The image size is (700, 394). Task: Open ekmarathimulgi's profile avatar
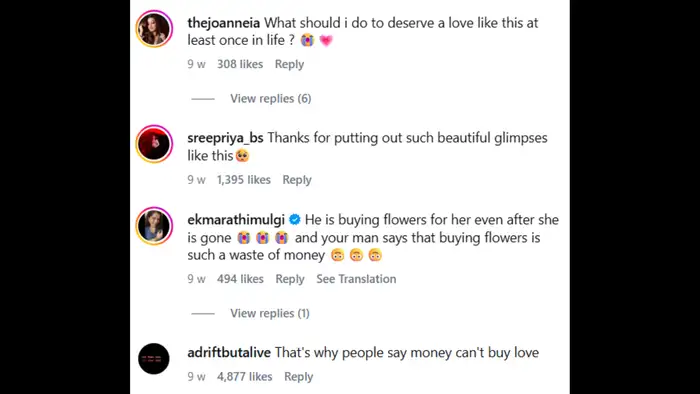(154, 226)
